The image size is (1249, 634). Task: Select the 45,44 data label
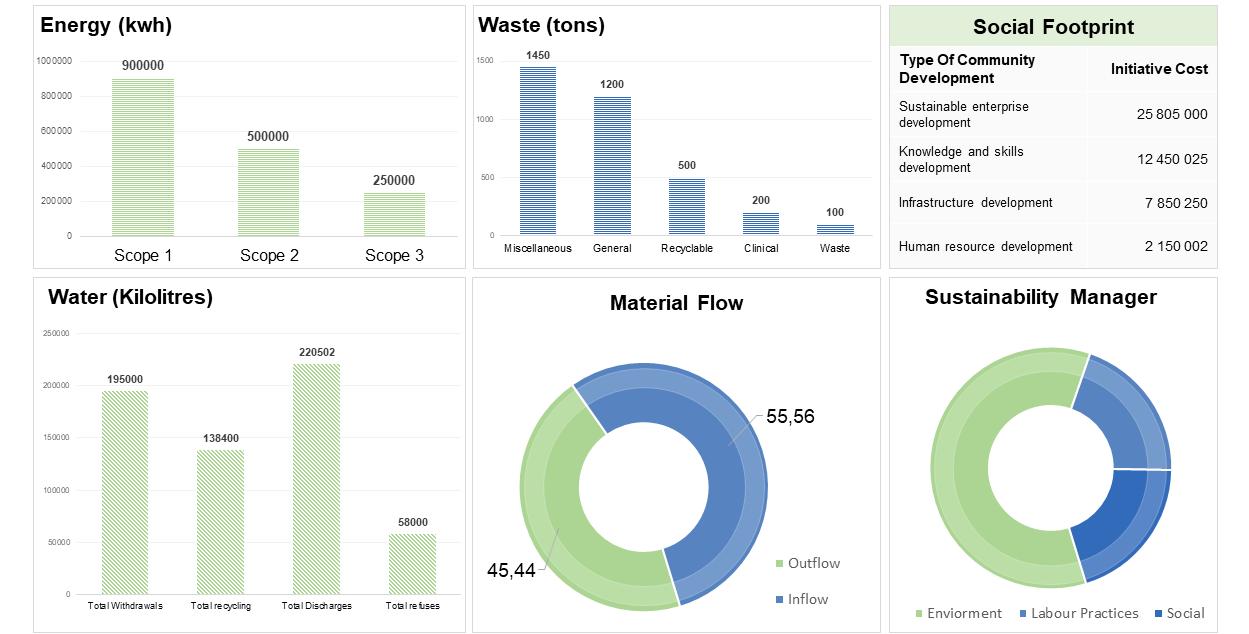(x=511, y=571)
